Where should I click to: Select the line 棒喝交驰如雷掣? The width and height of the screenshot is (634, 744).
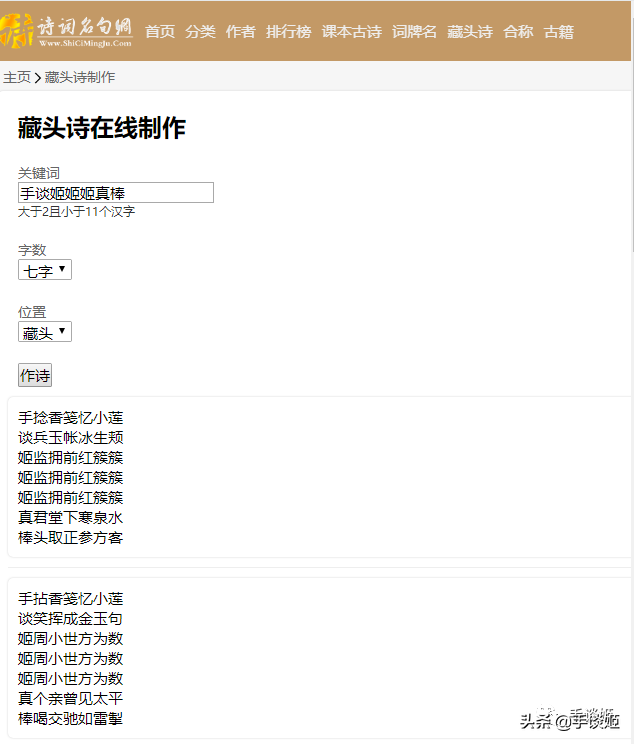(71, 718)
